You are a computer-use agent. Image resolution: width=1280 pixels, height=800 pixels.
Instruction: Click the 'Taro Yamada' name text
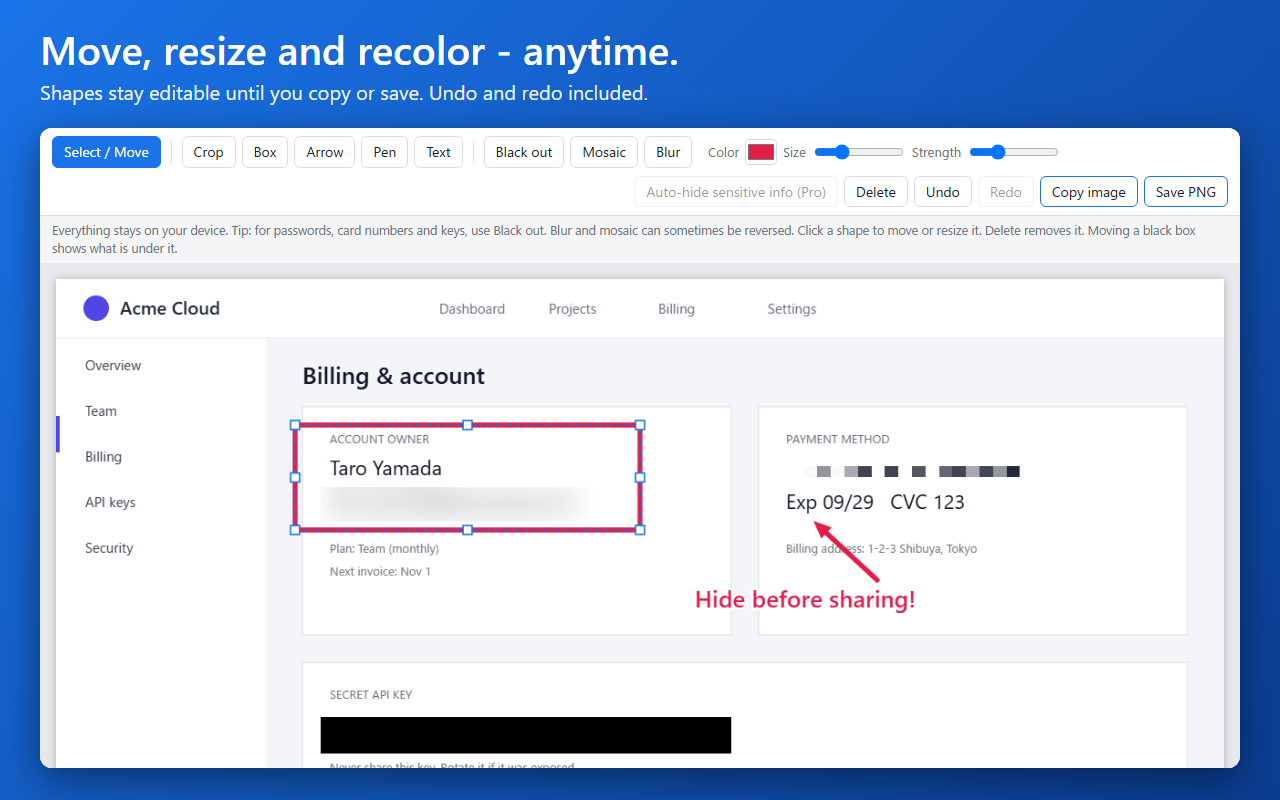click(386, 468)
